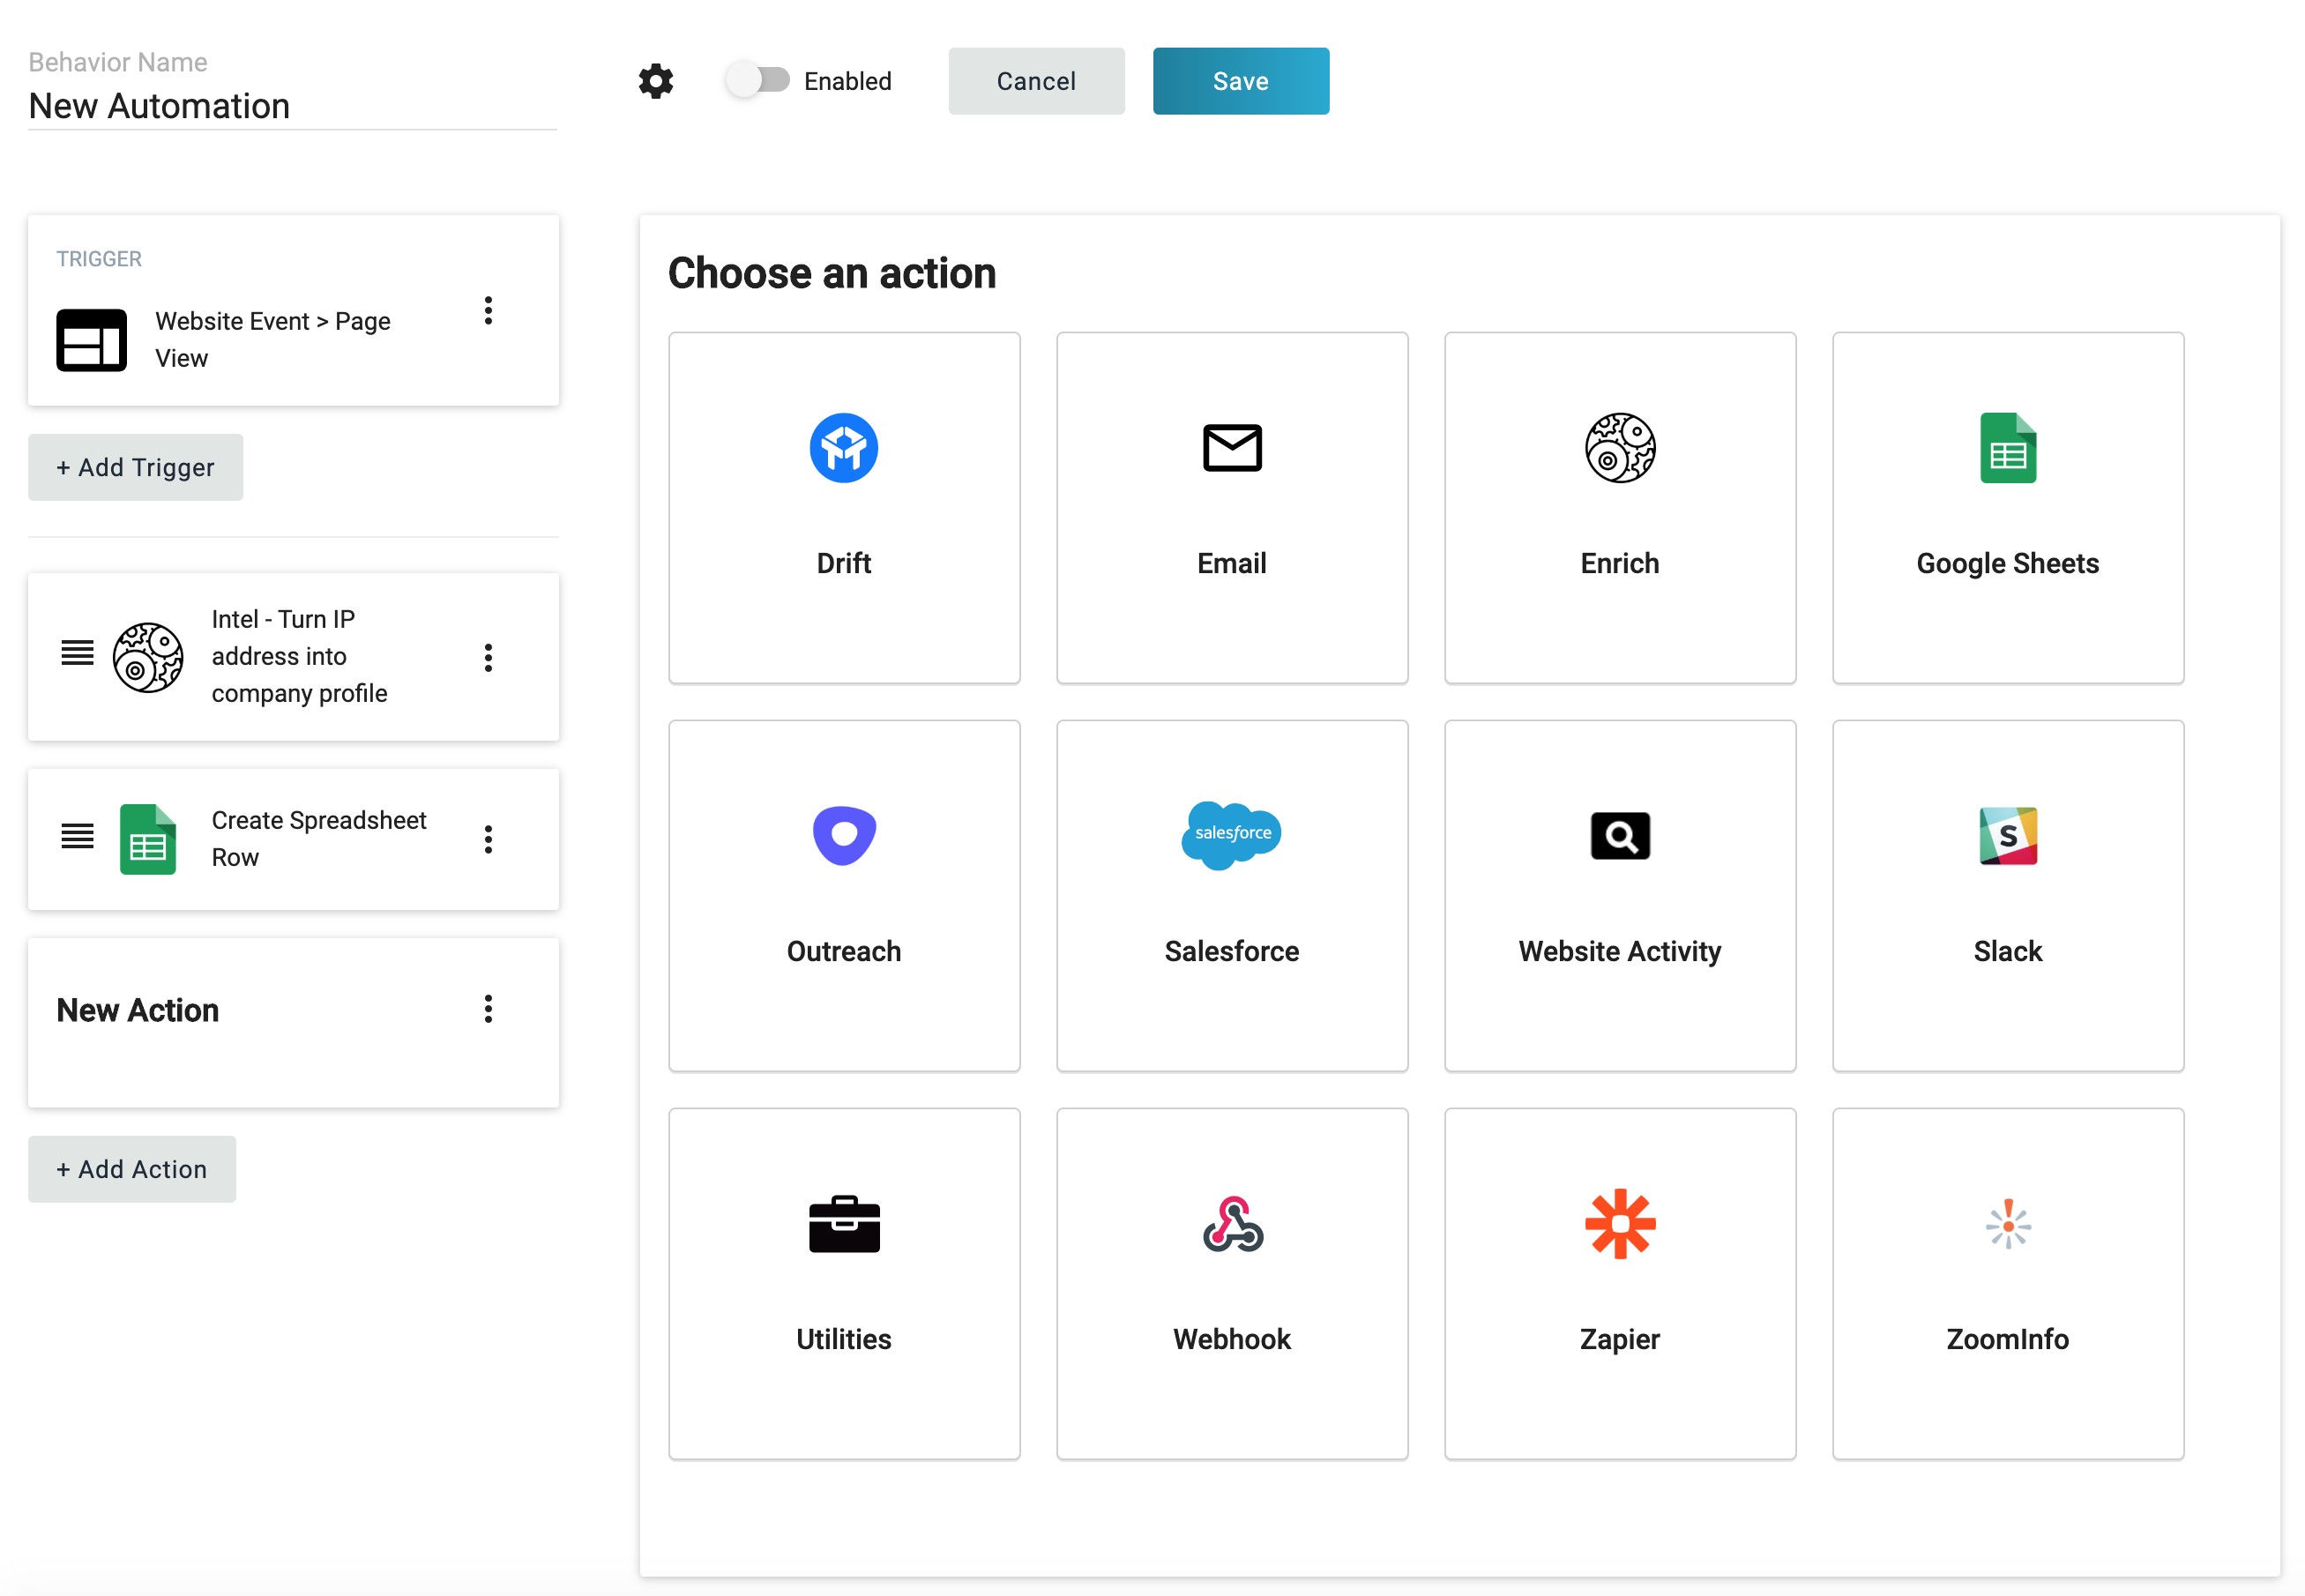The image size is (2305, 1596).
Task: Choose the Email envelope icon
Action: (x=1232, y=448)
